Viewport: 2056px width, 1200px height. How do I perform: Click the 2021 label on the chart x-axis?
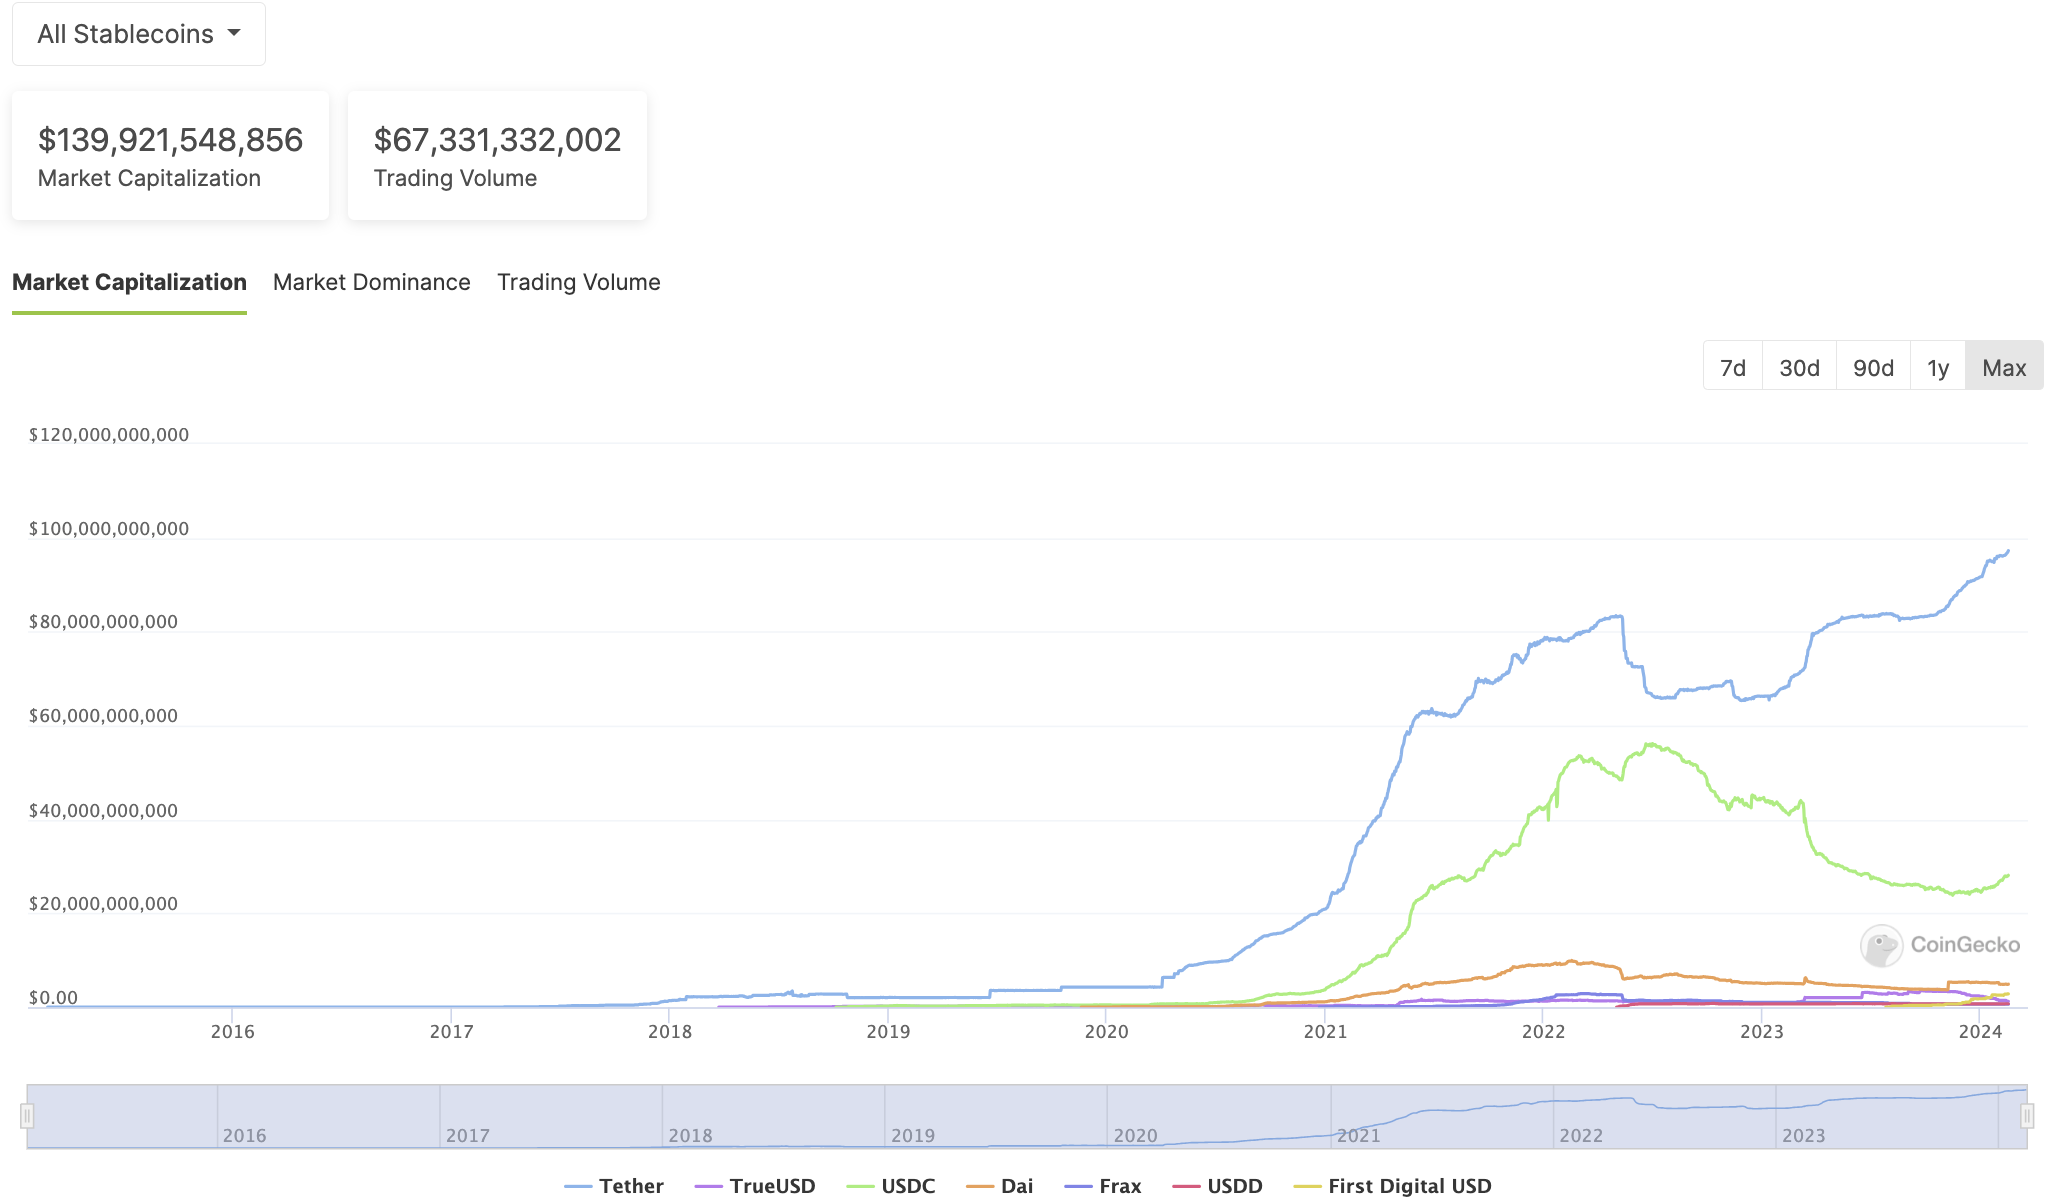coord(1325,1032)
